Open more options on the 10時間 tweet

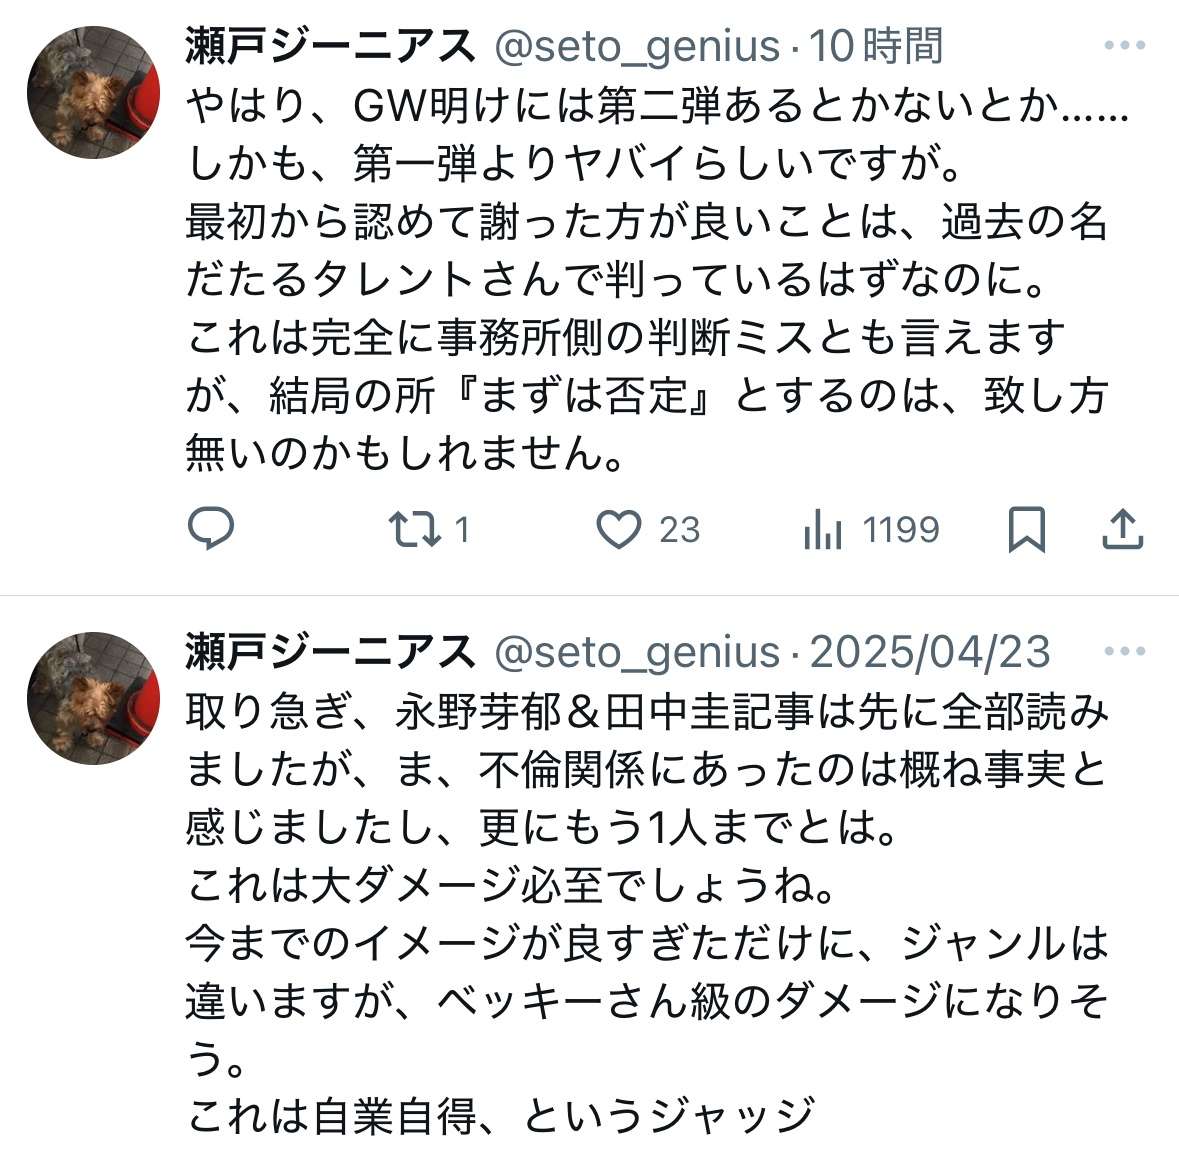coord(1124,46)
